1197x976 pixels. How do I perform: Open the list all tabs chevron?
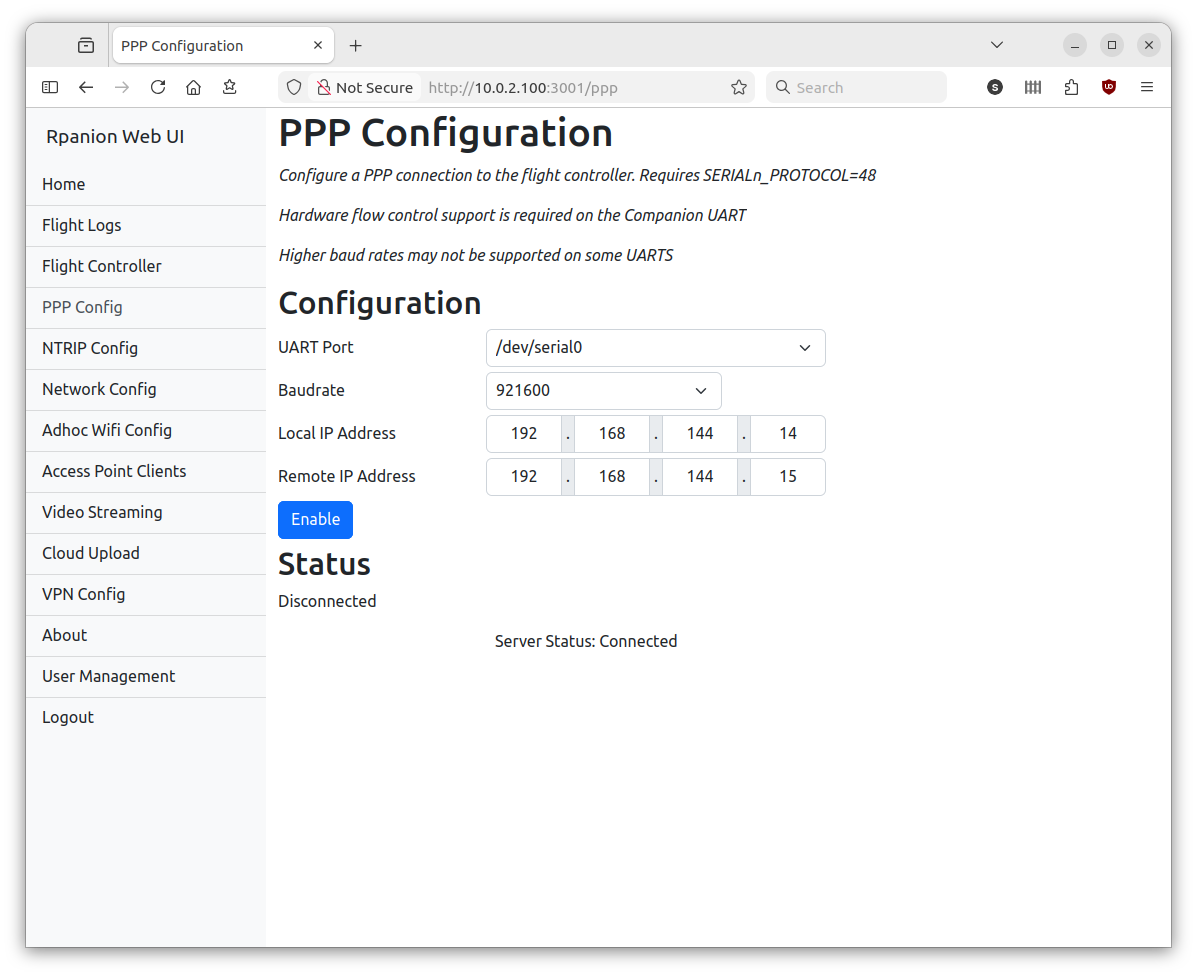point(997,45)
